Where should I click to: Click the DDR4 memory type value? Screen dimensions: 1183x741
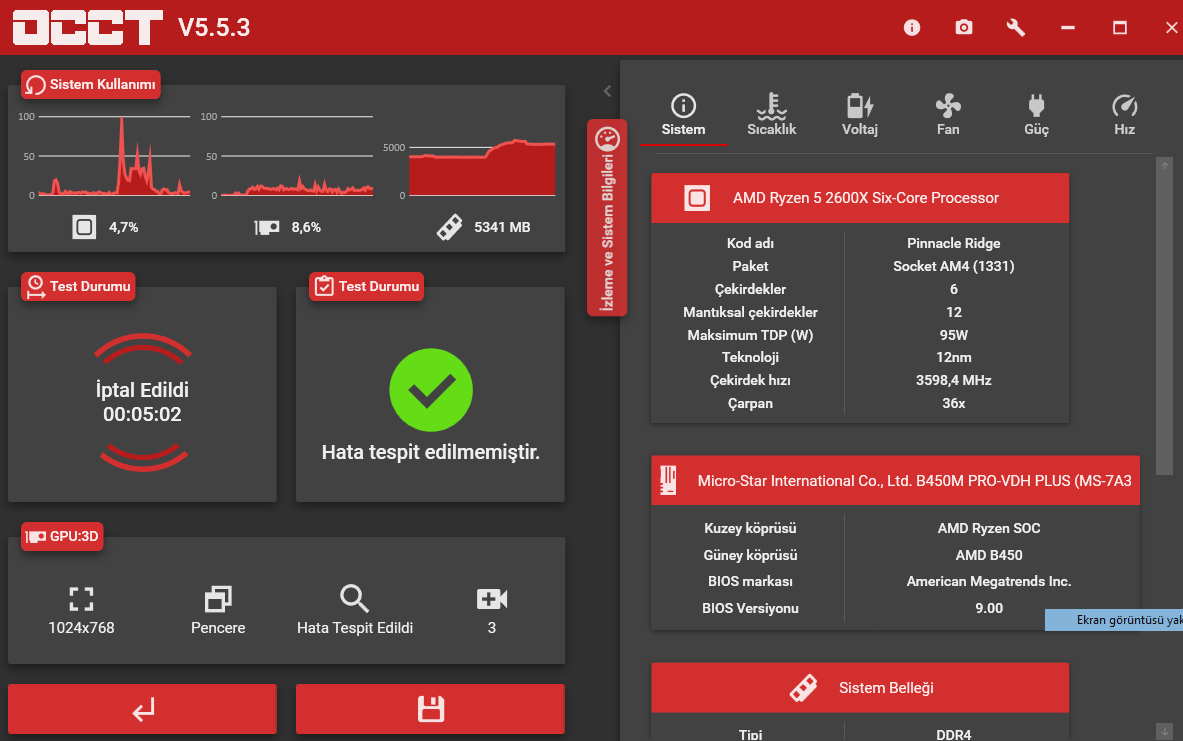tap(954, 734)
